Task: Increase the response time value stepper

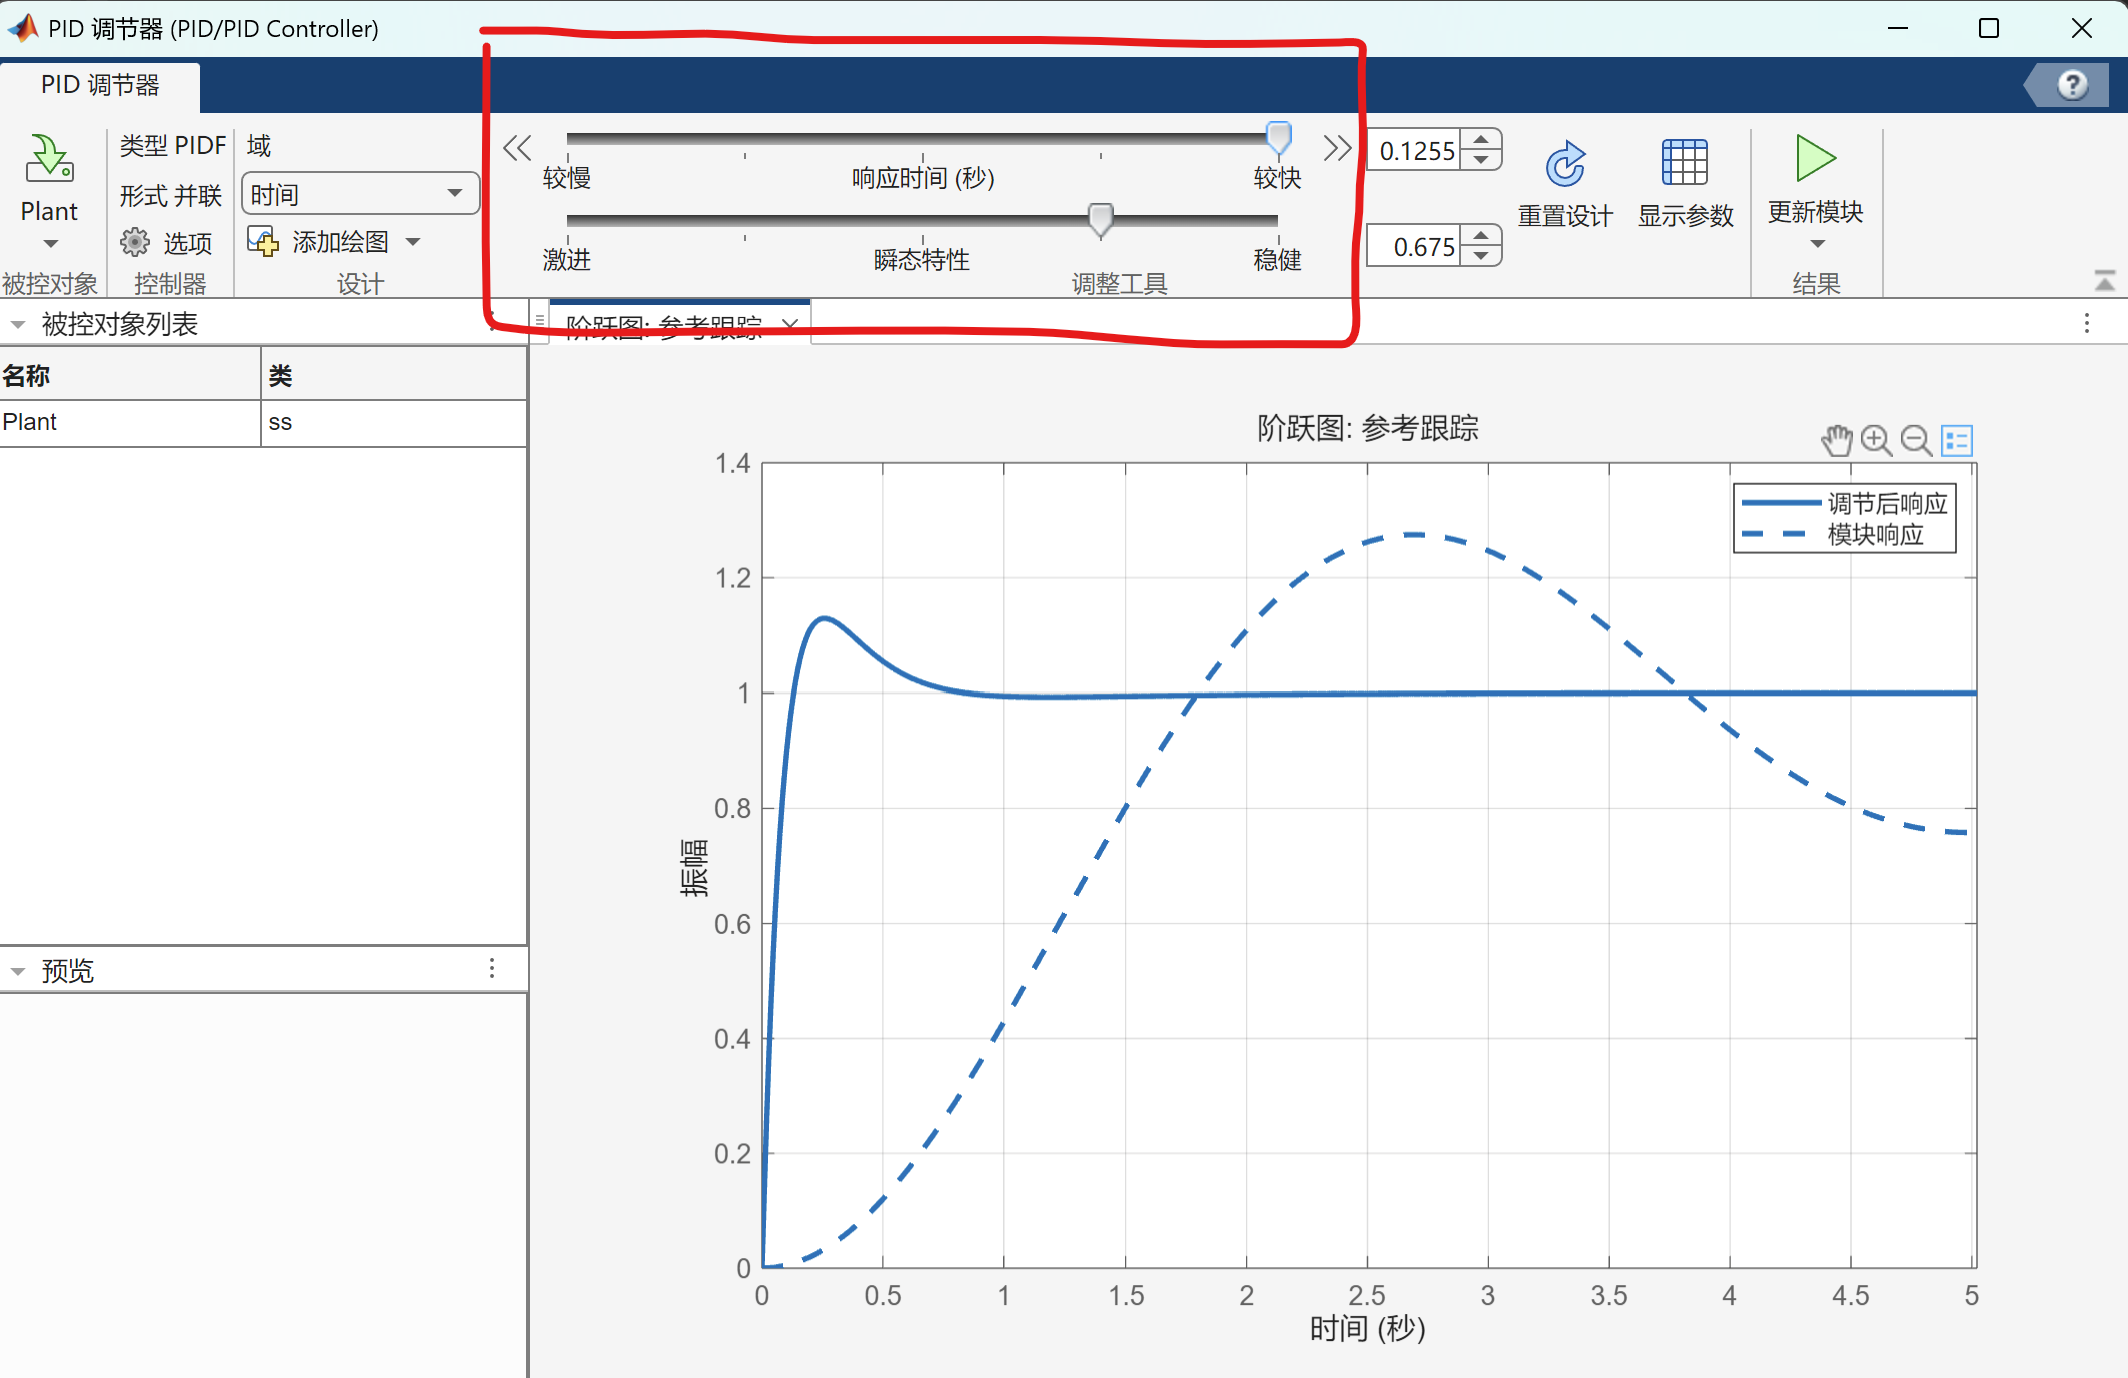Action: [x=1481, y=140]
